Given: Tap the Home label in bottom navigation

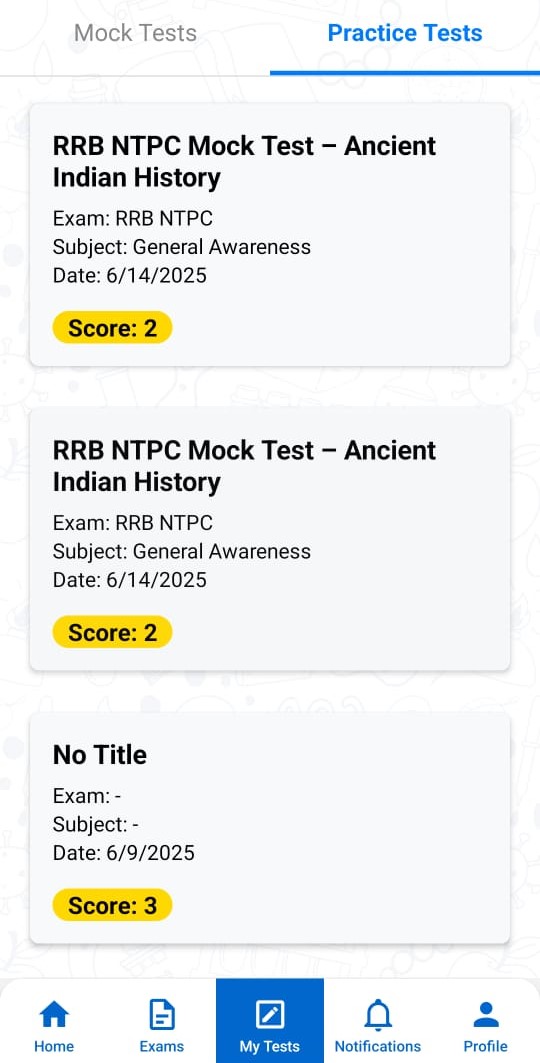Looking at the screenshot, I should pyautogui.click(x=54, y=1046).
